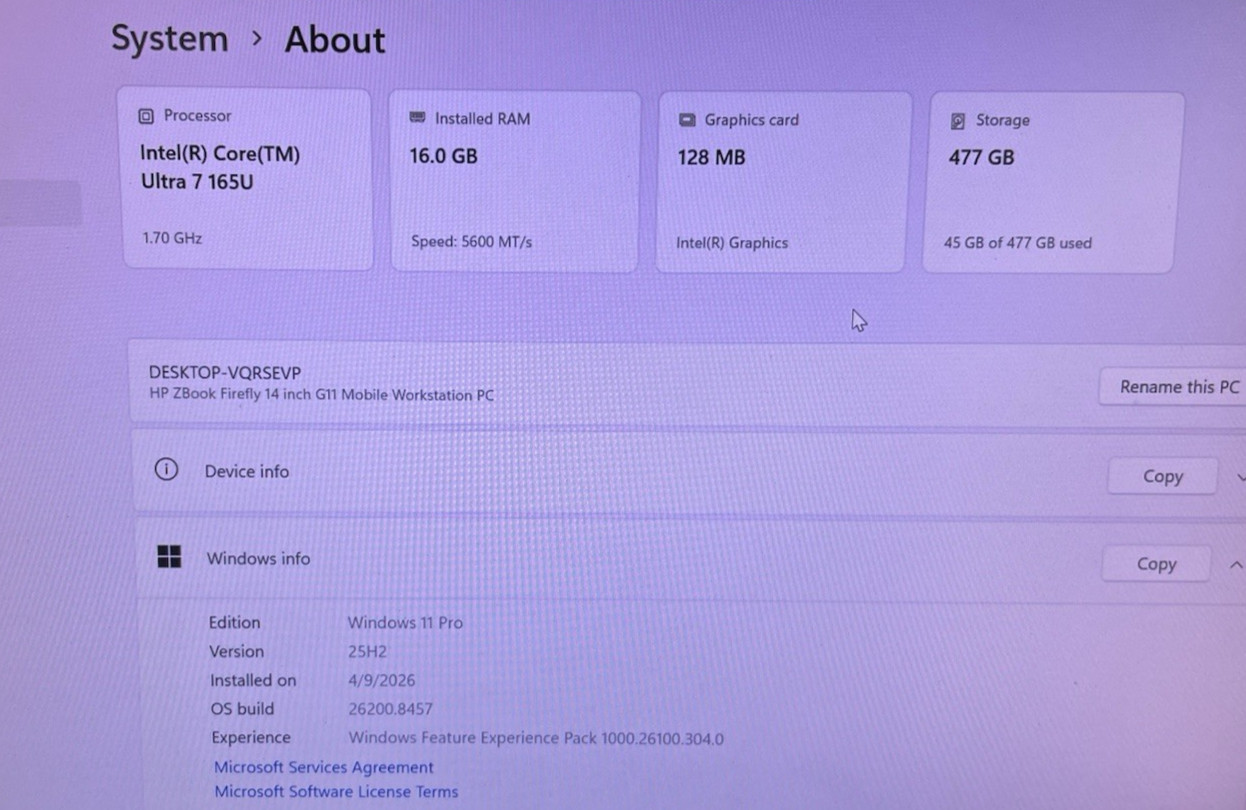Select the 25H2 version value
The width and height of the screenshot is (1246, 810).
point(368,651)
